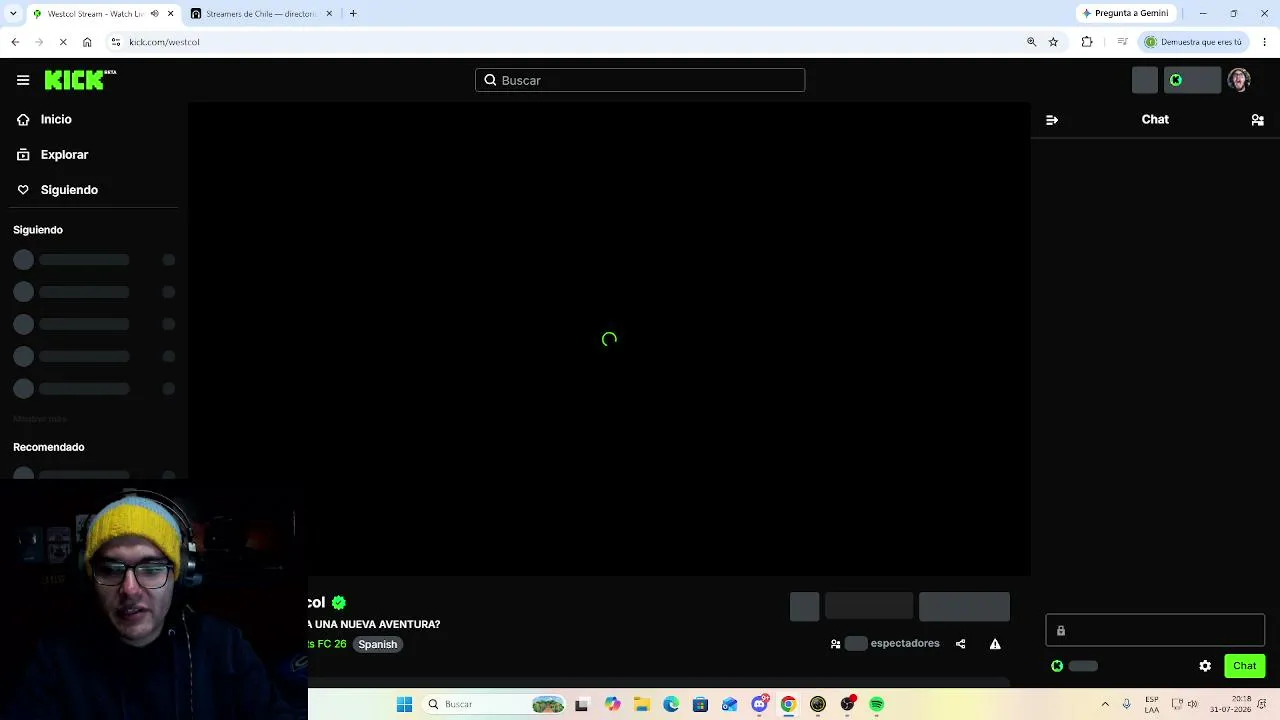The height and width of the screenshot is (720, 1280).
Task: Click the Inicio home icon in sidebar
Action: pos(23,119)
